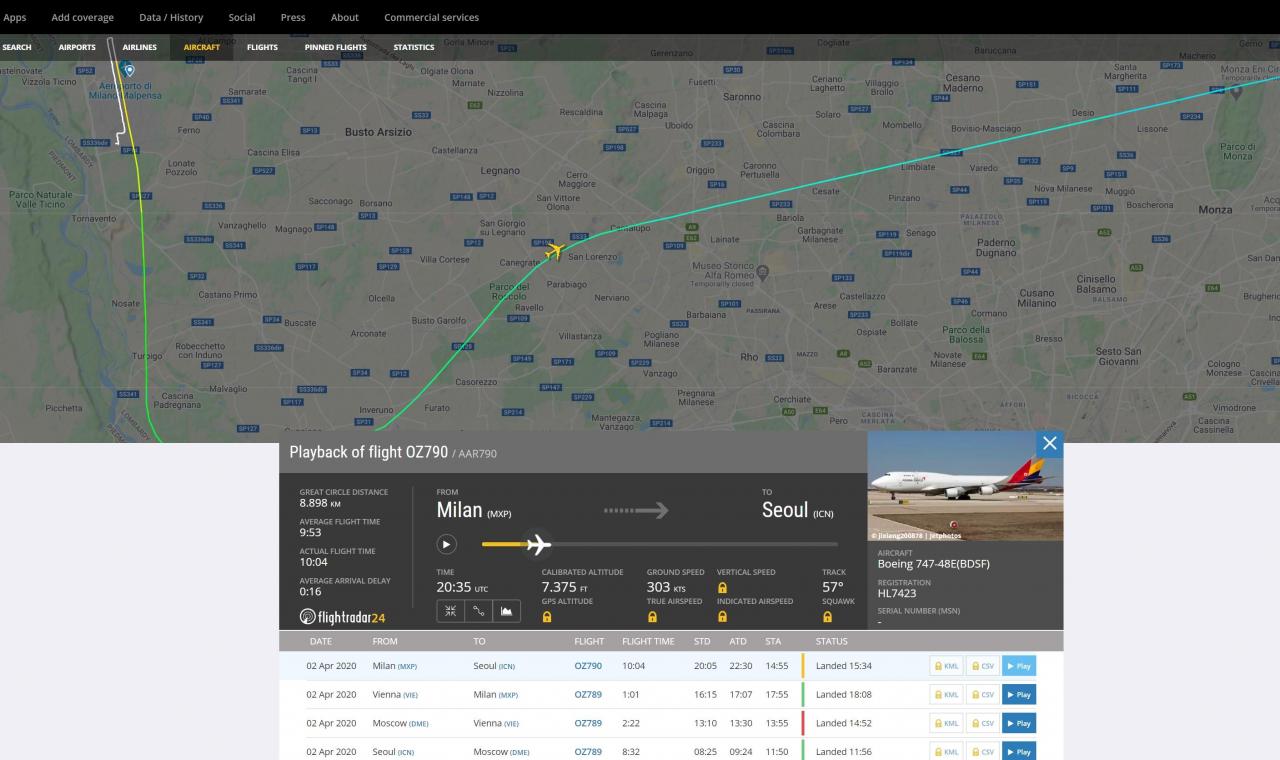Image resolution: width=1280 pixels, height=760 pixels.
Task: Open the OZ790 flight link in table
Action: tap(588, 665)
